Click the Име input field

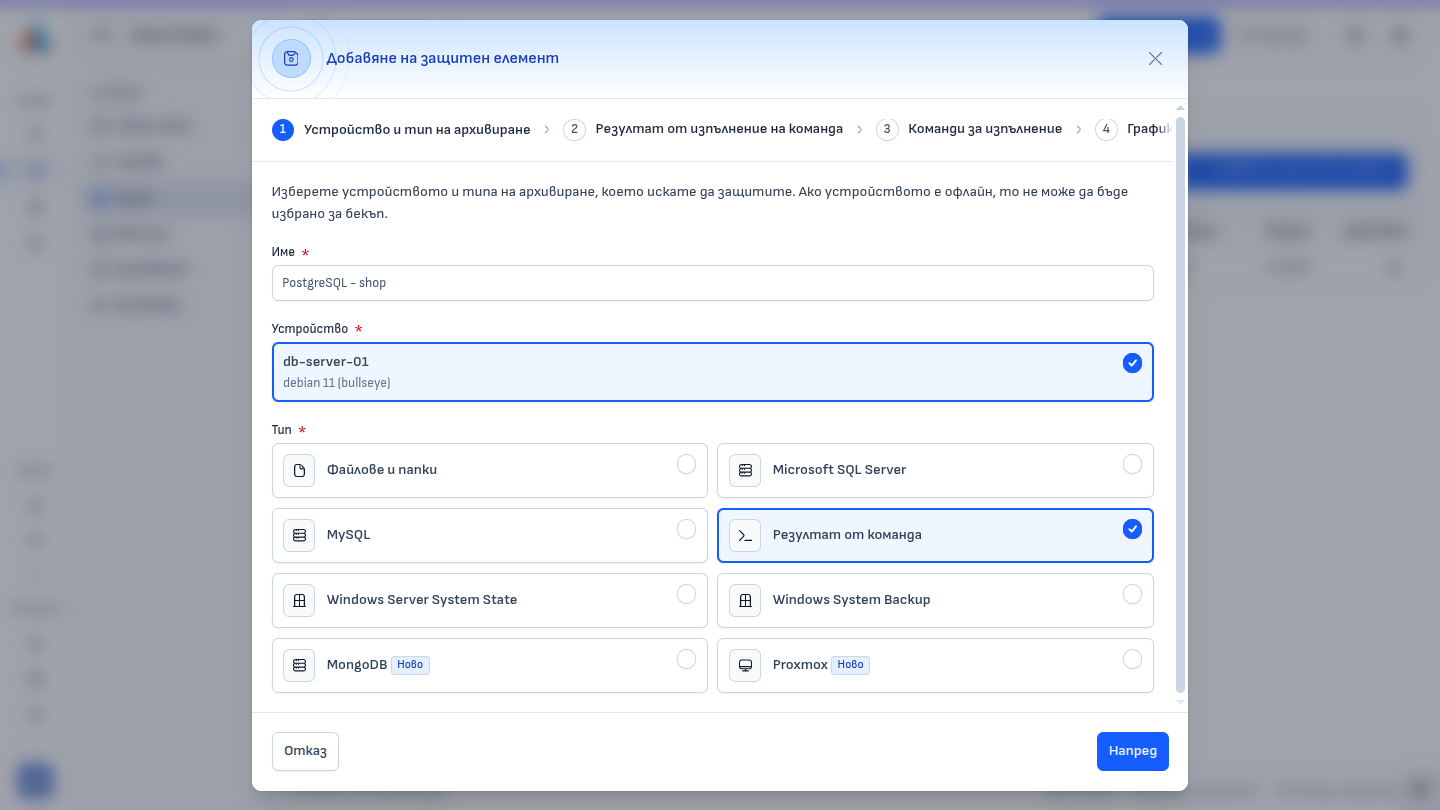click(712, 283)
